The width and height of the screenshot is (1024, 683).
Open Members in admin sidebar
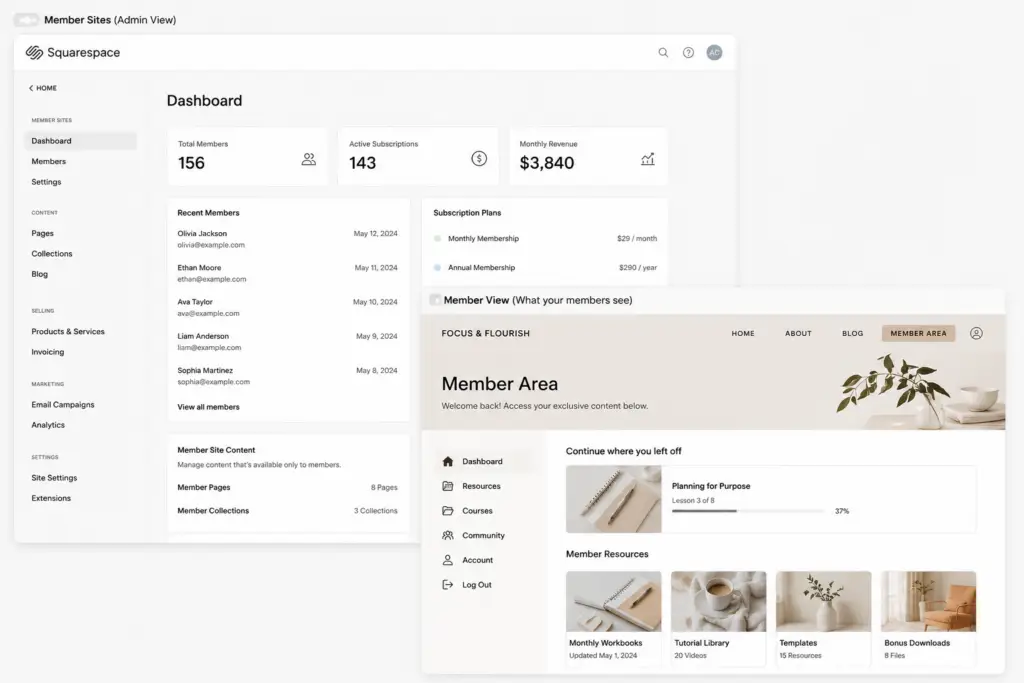(x=48, y=161)
